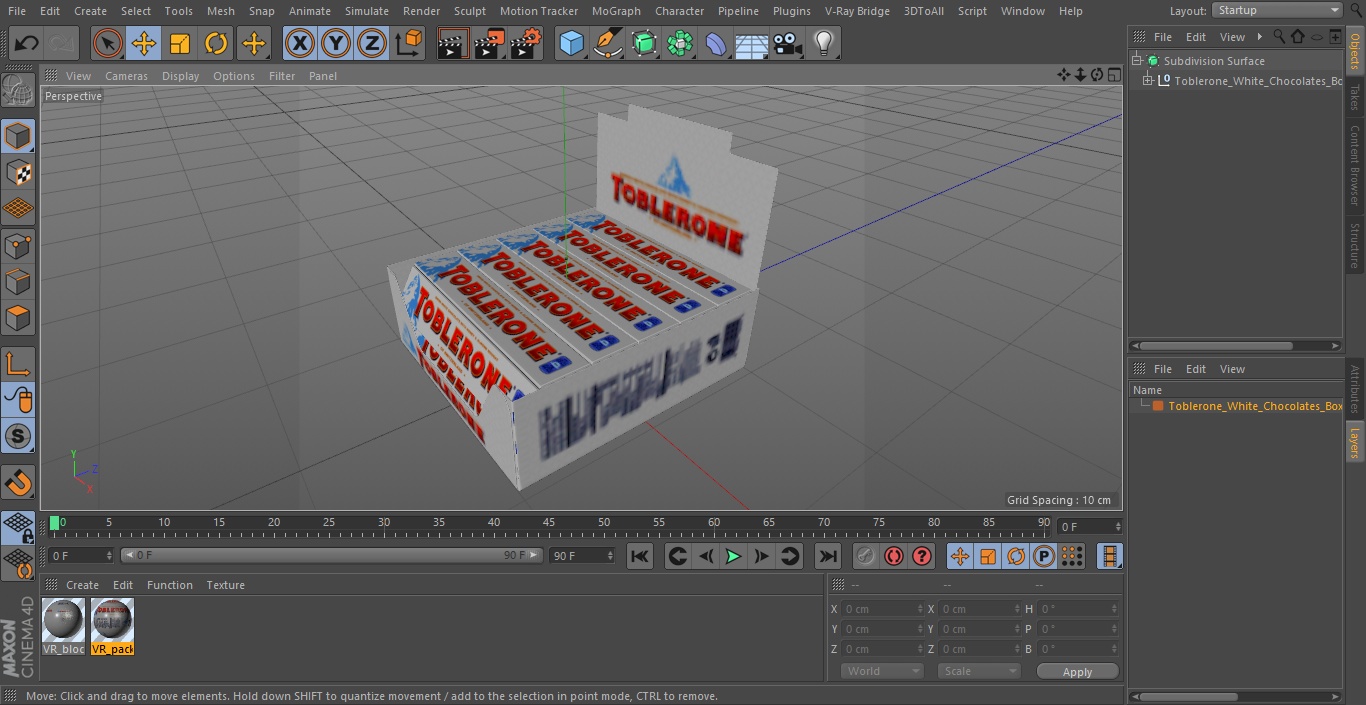The height and width of the screenshot is (705, 1366).
Task: Open the Structure side tab
Action: 1355,245
